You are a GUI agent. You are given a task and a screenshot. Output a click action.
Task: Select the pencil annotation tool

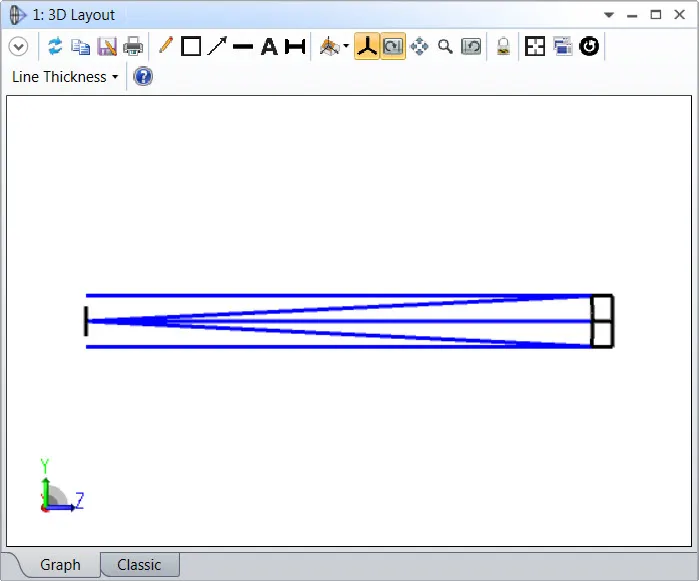pos(166,46)
